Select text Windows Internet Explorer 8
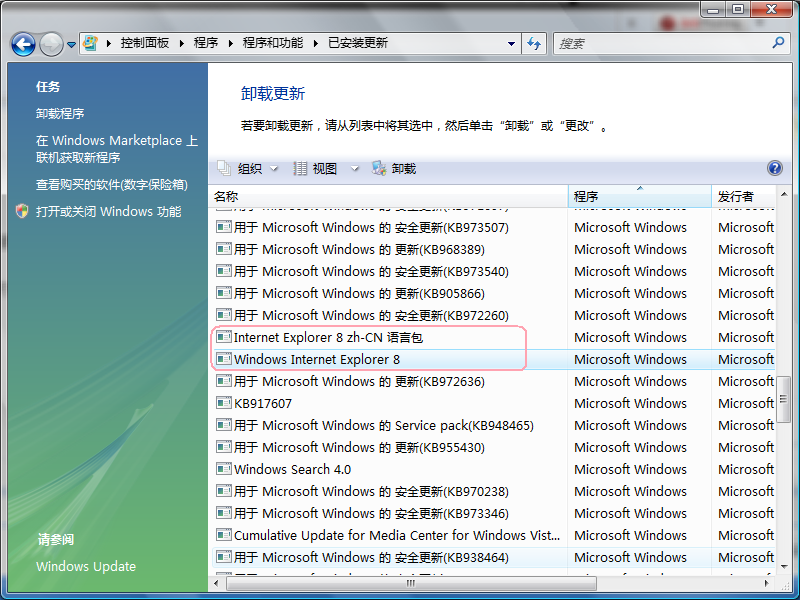The height and width of the screenshot is (600, 800). (x=317, y=360)
